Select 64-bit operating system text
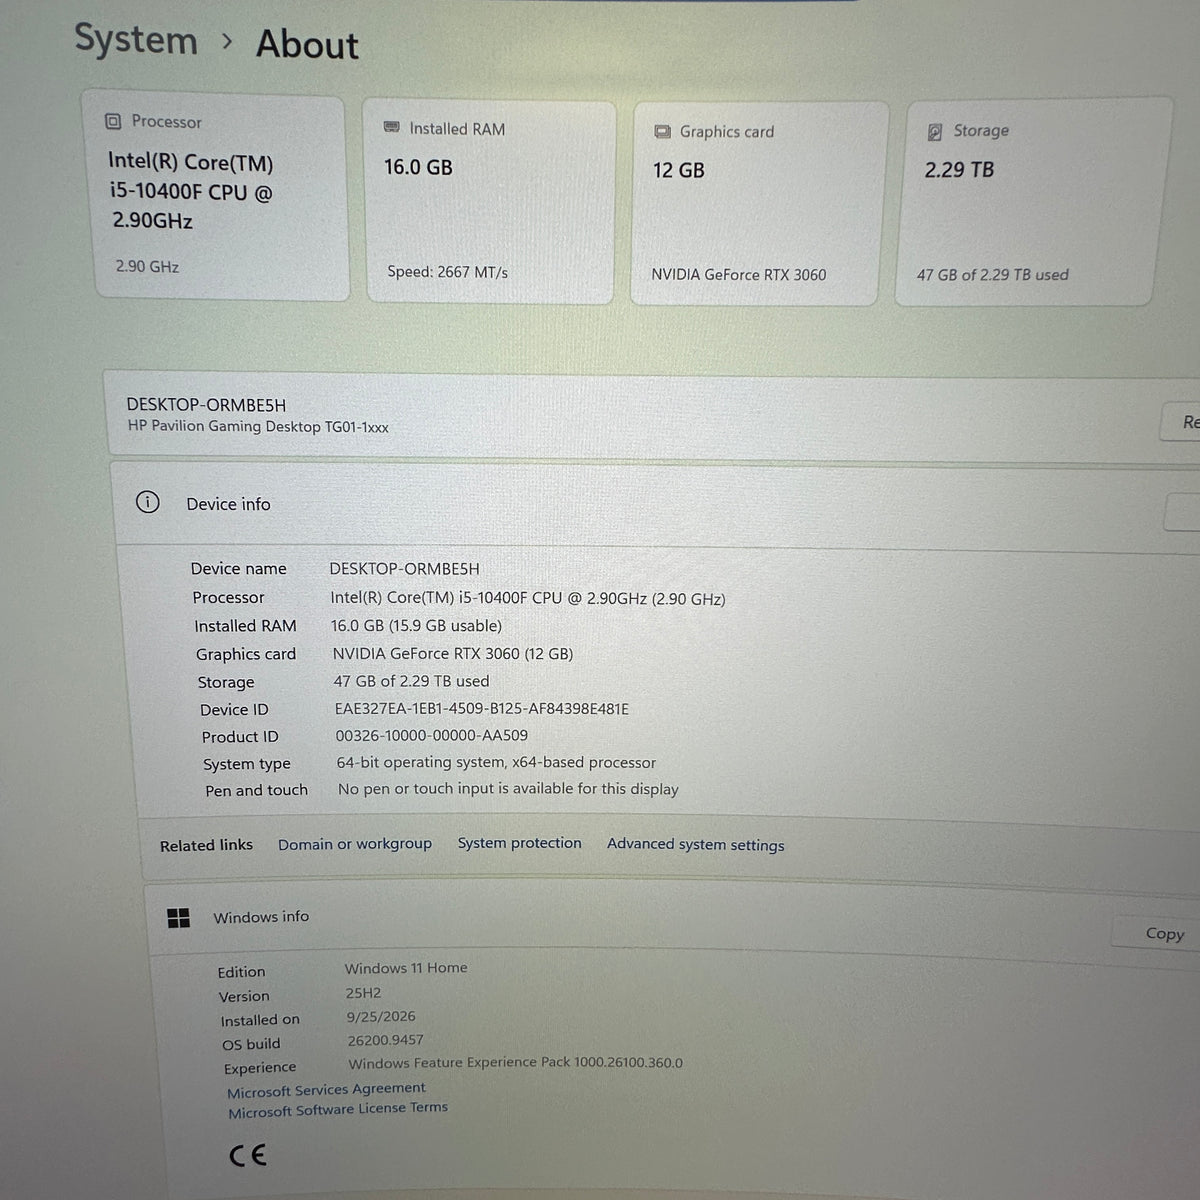 coord(496,762)
